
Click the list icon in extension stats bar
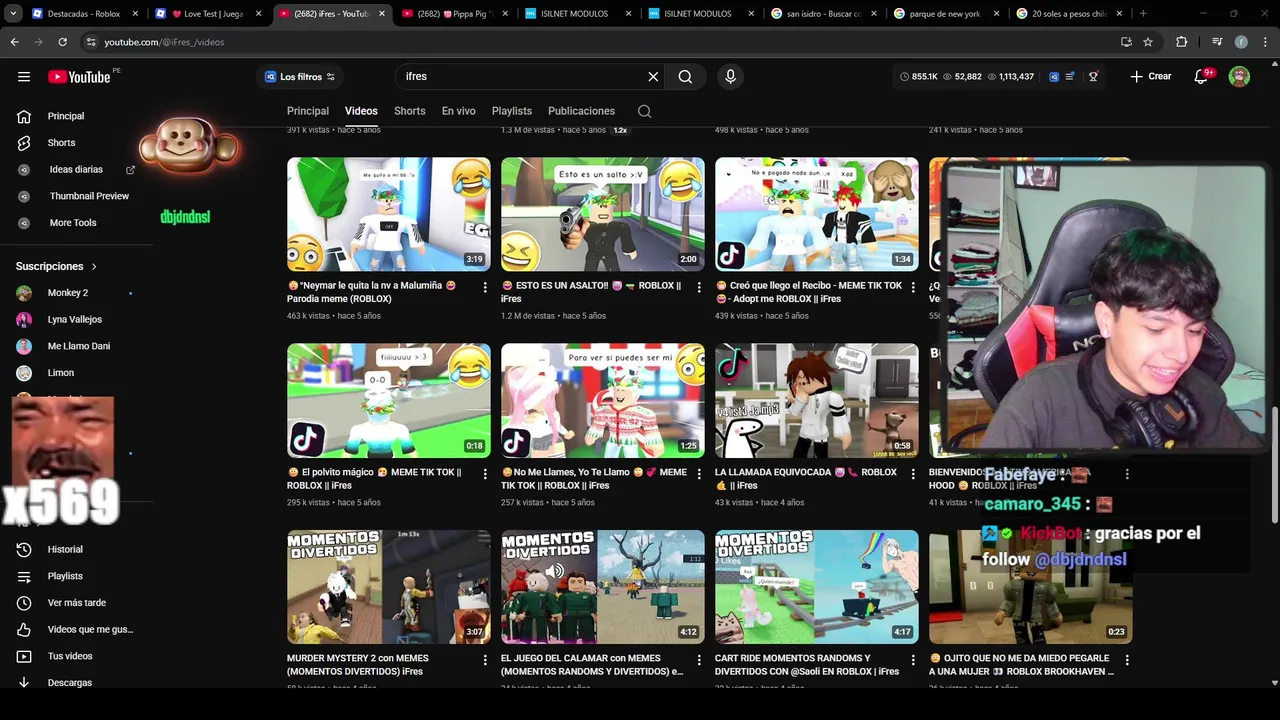pyautogui.click(x=1071, y=76)
